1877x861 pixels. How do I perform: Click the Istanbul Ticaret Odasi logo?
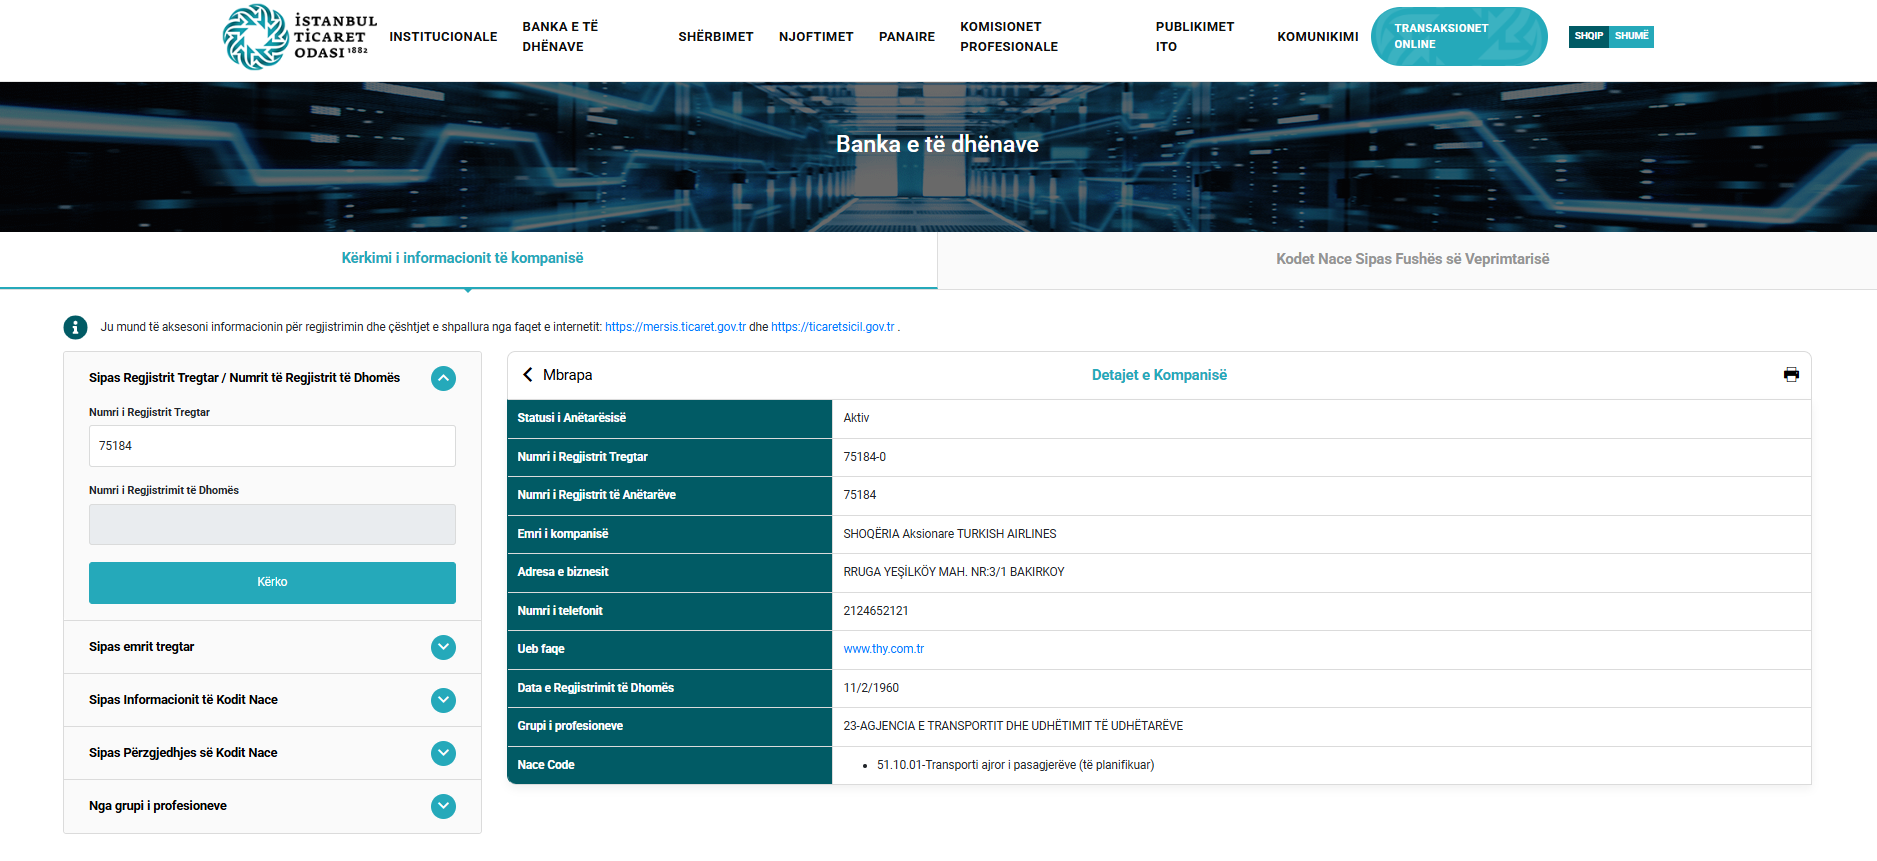point(299,37)
